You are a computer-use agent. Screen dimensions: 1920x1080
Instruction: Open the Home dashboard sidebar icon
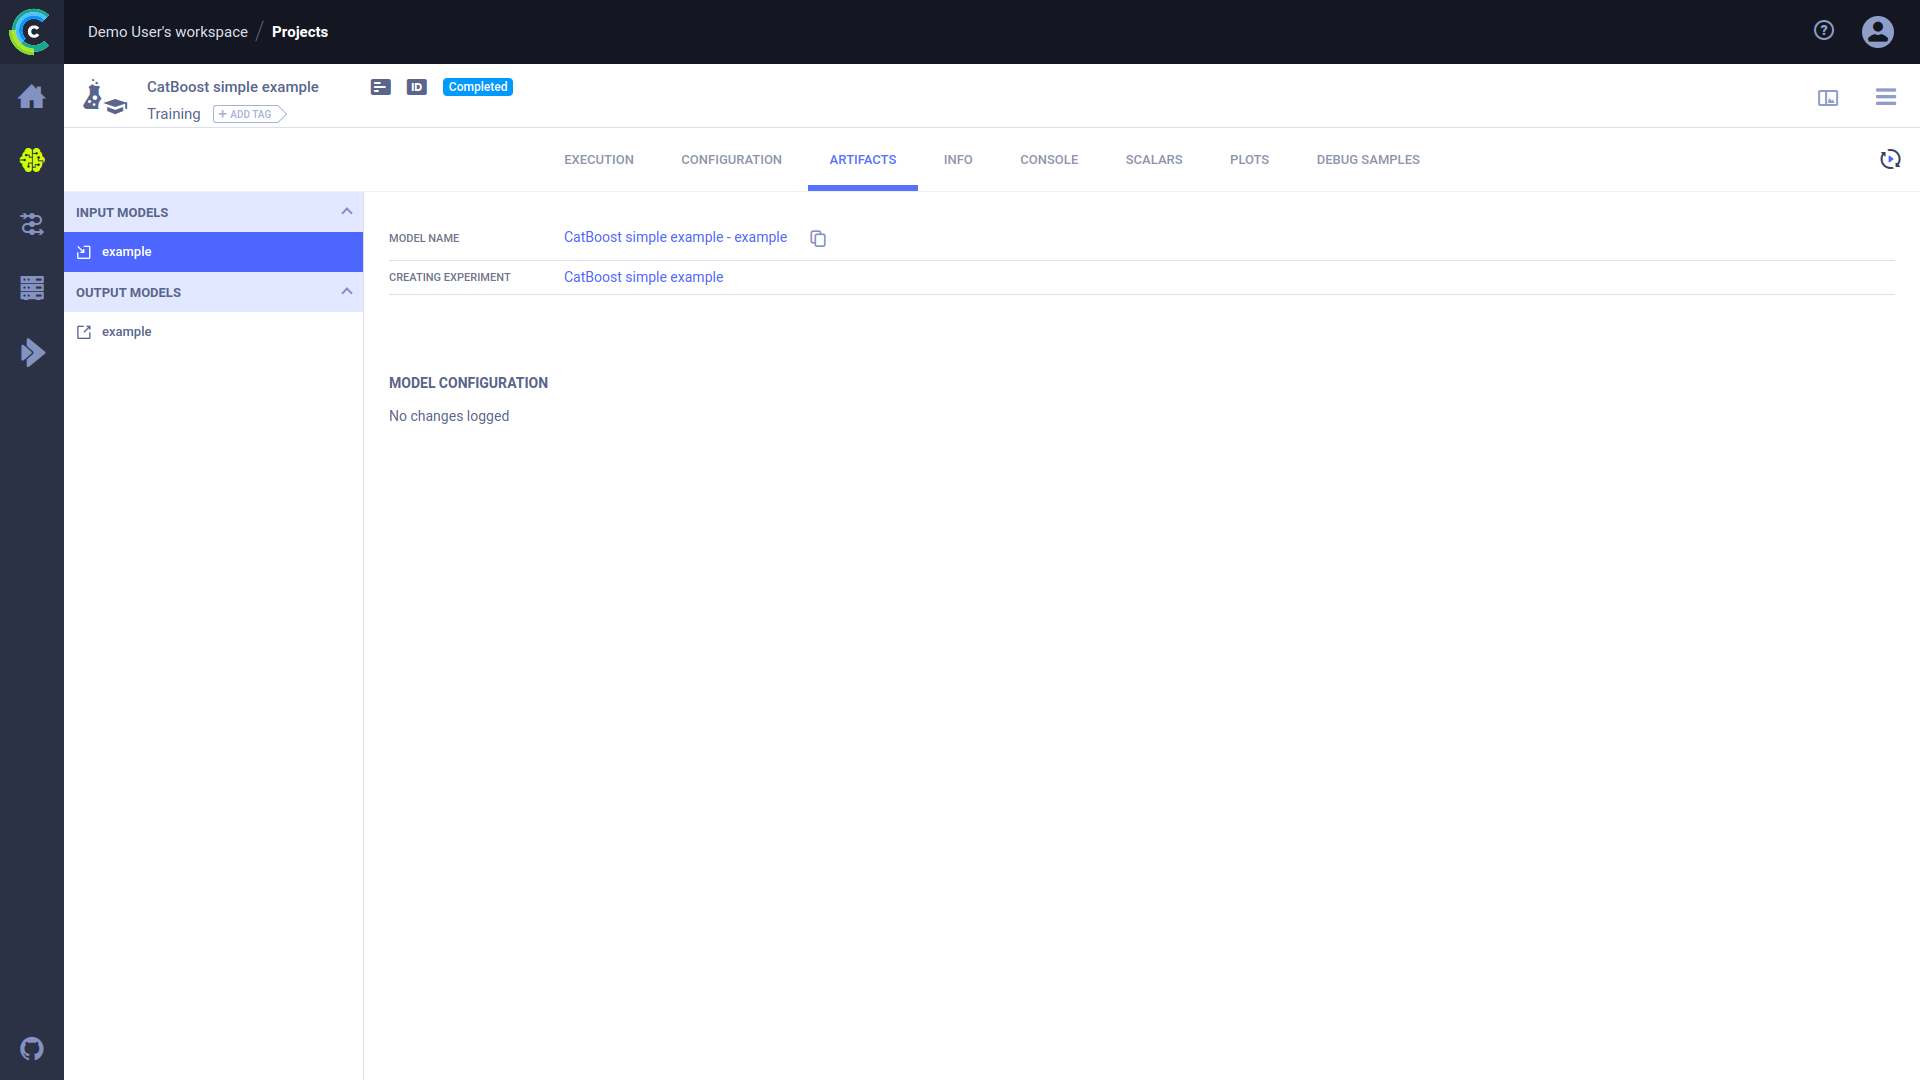click(32, 97)
